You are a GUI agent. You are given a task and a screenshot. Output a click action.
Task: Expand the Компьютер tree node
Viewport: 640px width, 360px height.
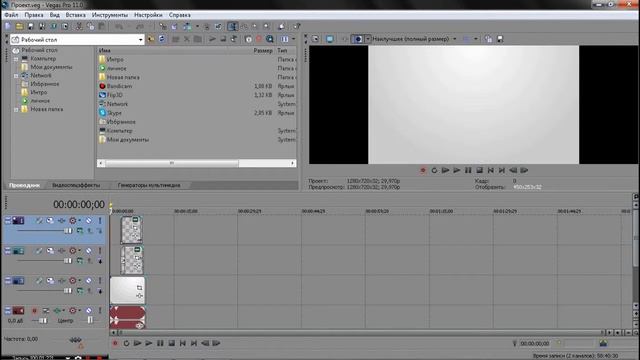[16, 59]
